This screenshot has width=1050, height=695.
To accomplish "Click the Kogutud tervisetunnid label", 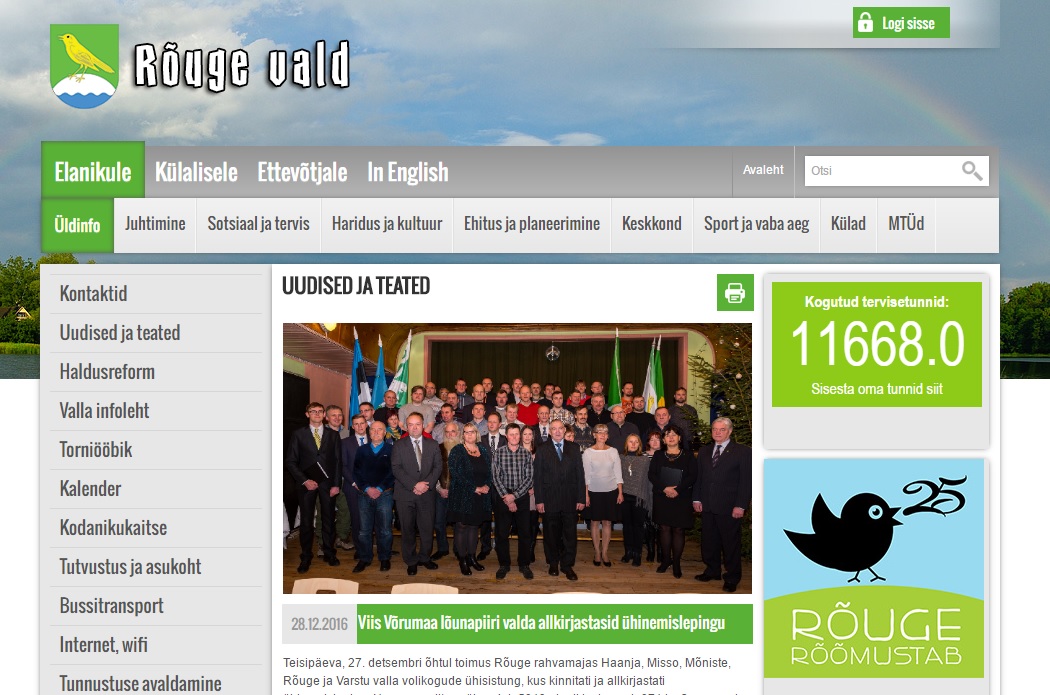I will pos(877,302).
